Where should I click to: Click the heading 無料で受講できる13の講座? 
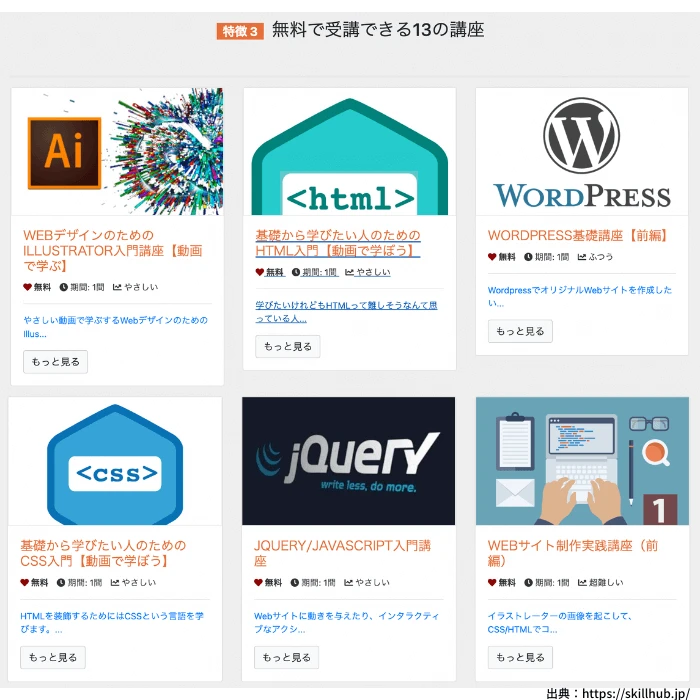coord(378,30)
